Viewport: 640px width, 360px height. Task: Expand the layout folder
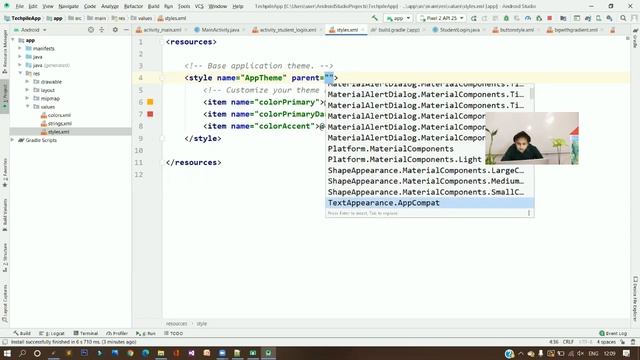[27, 90]
